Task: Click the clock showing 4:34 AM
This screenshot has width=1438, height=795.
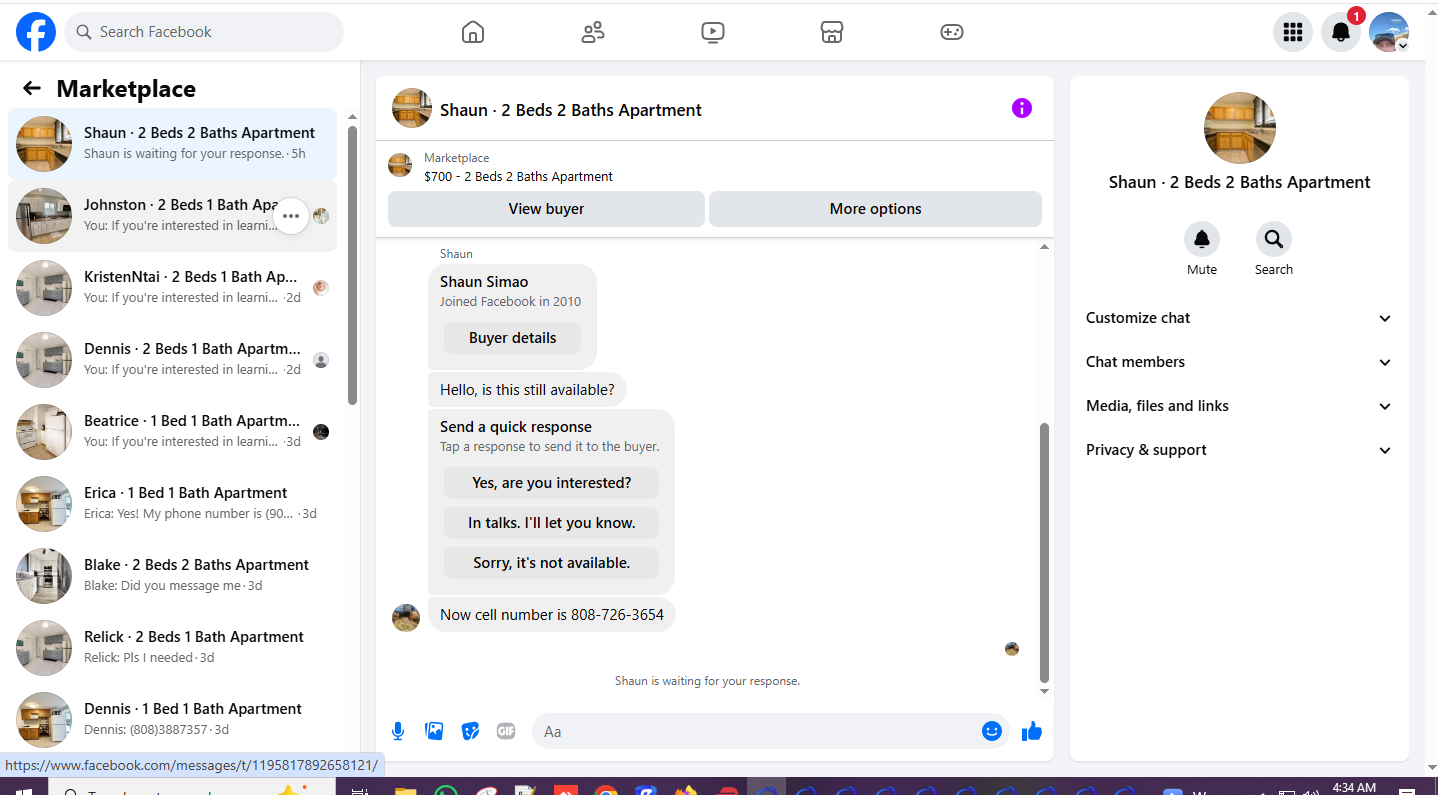Action: point(1354,788)
